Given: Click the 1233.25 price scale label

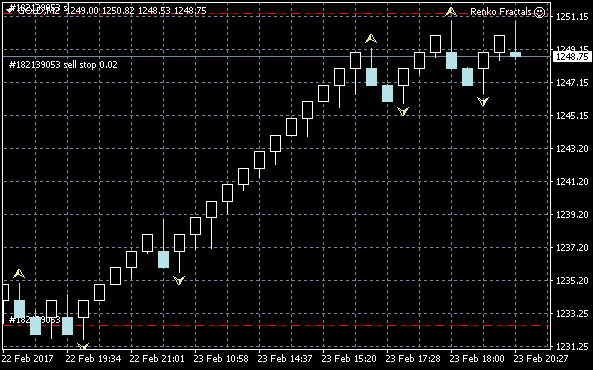Looking at the screenshot, I should (572, 314).
